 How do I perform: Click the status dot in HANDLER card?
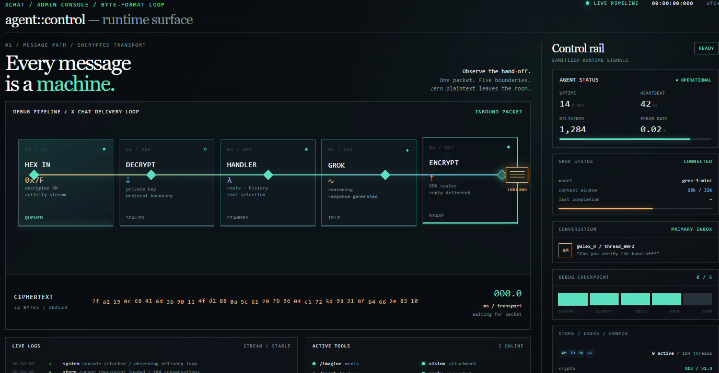coord(306,149)
